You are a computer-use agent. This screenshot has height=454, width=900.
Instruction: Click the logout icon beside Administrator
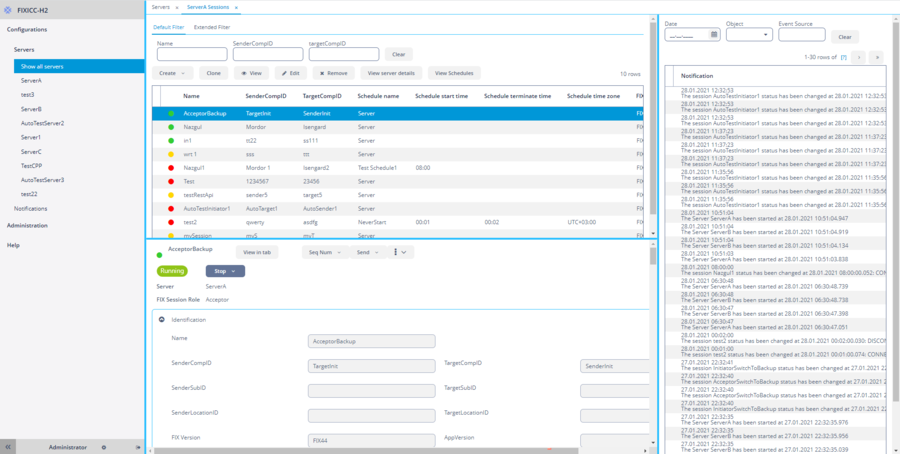click(130, 447)
